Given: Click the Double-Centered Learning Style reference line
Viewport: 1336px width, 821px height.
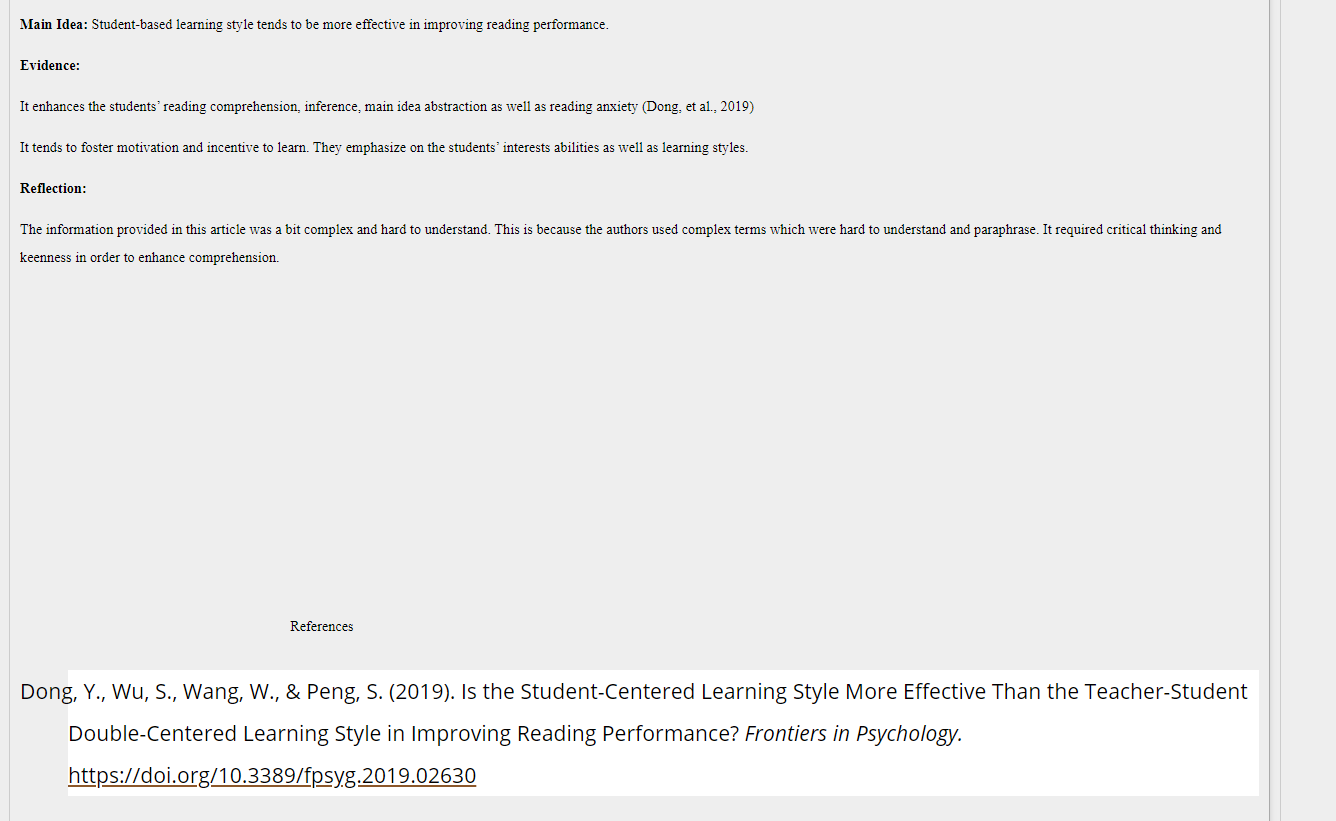Looking at the screenshot, I should (x=515, y=733).
